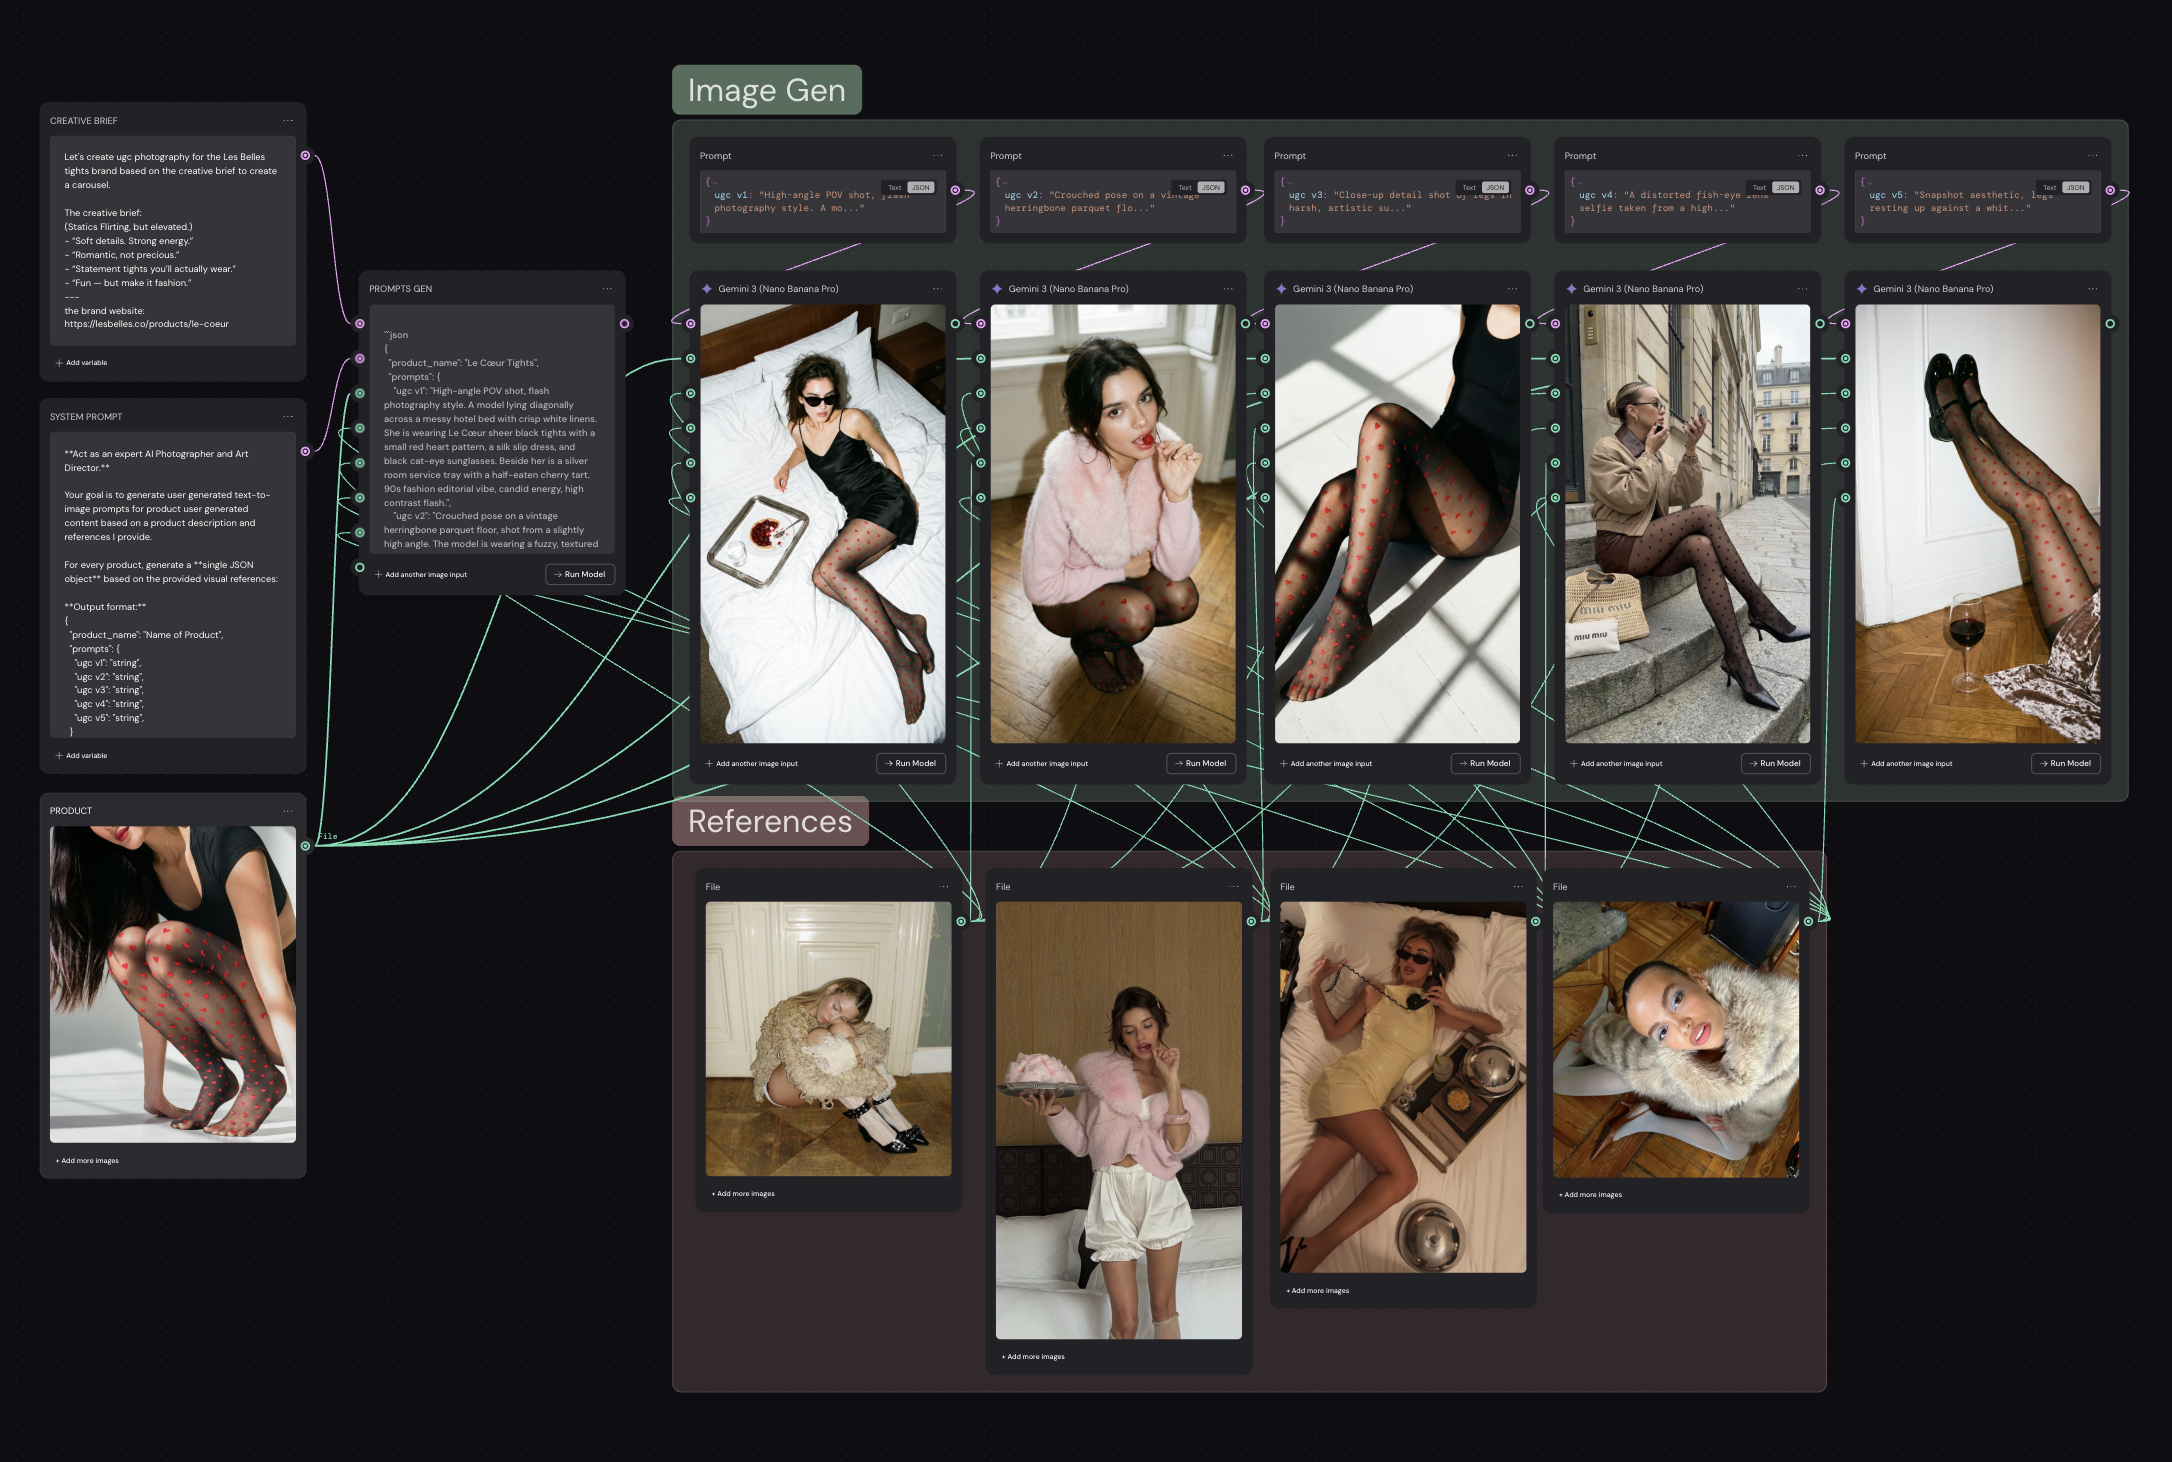Click the ugc v1 Prompt output connector
The height and width of the screenshot is (1462, 2172).
[x=955, y=190]
